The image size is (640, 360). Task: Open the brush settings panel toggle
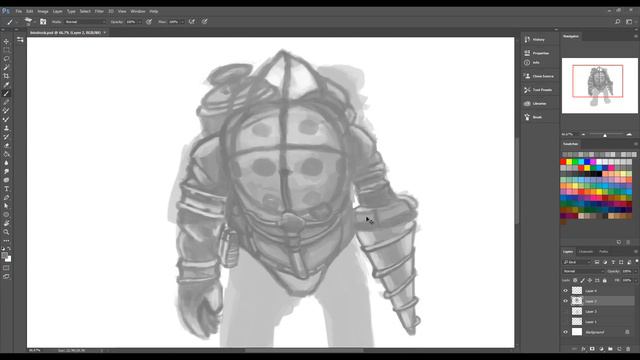[x=43, y=22]
